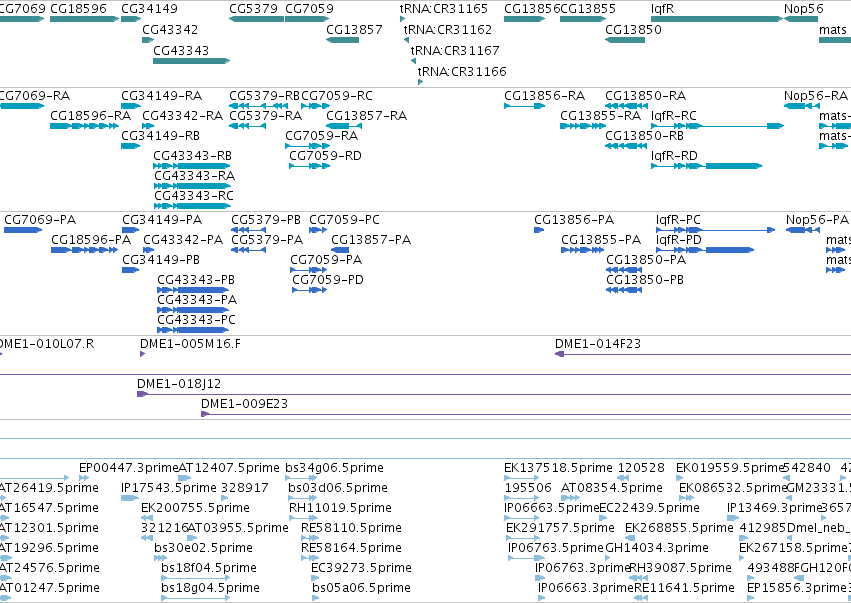Click tRNA:CR31165 label
Screen dimensions: 851x603
point(444,9)
